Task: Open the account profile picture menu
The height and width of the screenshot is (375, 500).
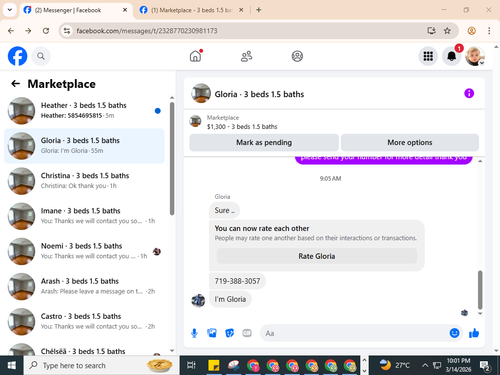Action: coord(475,56)
